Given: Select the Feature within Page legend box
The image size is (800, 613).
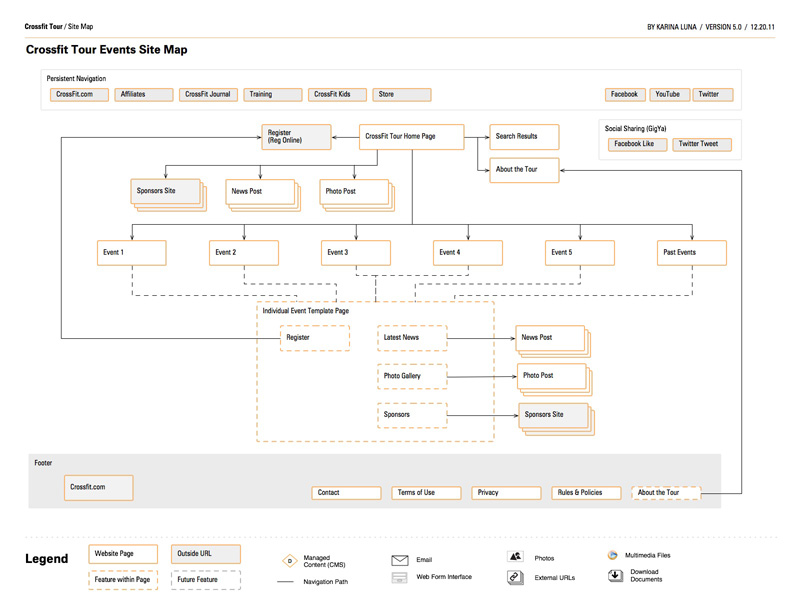Looking at the screenshot, I should [x=123, y=580].
